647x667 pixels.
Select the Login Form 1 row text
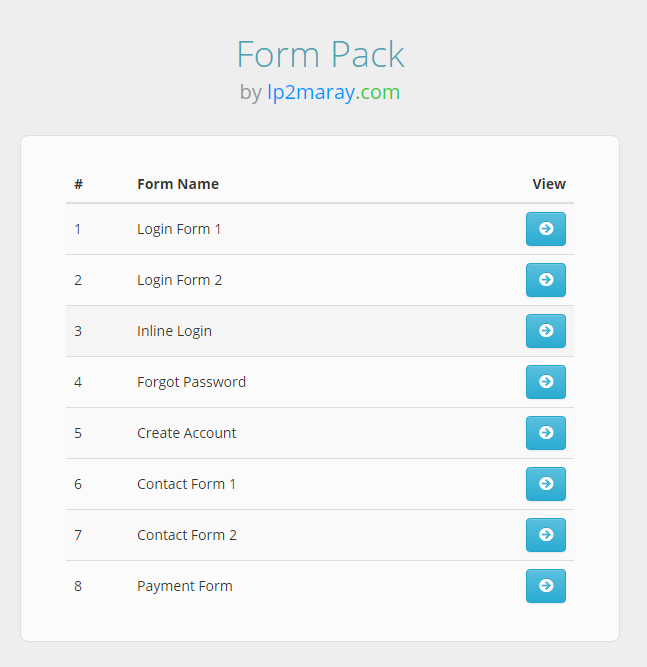(x=179, y=229)
